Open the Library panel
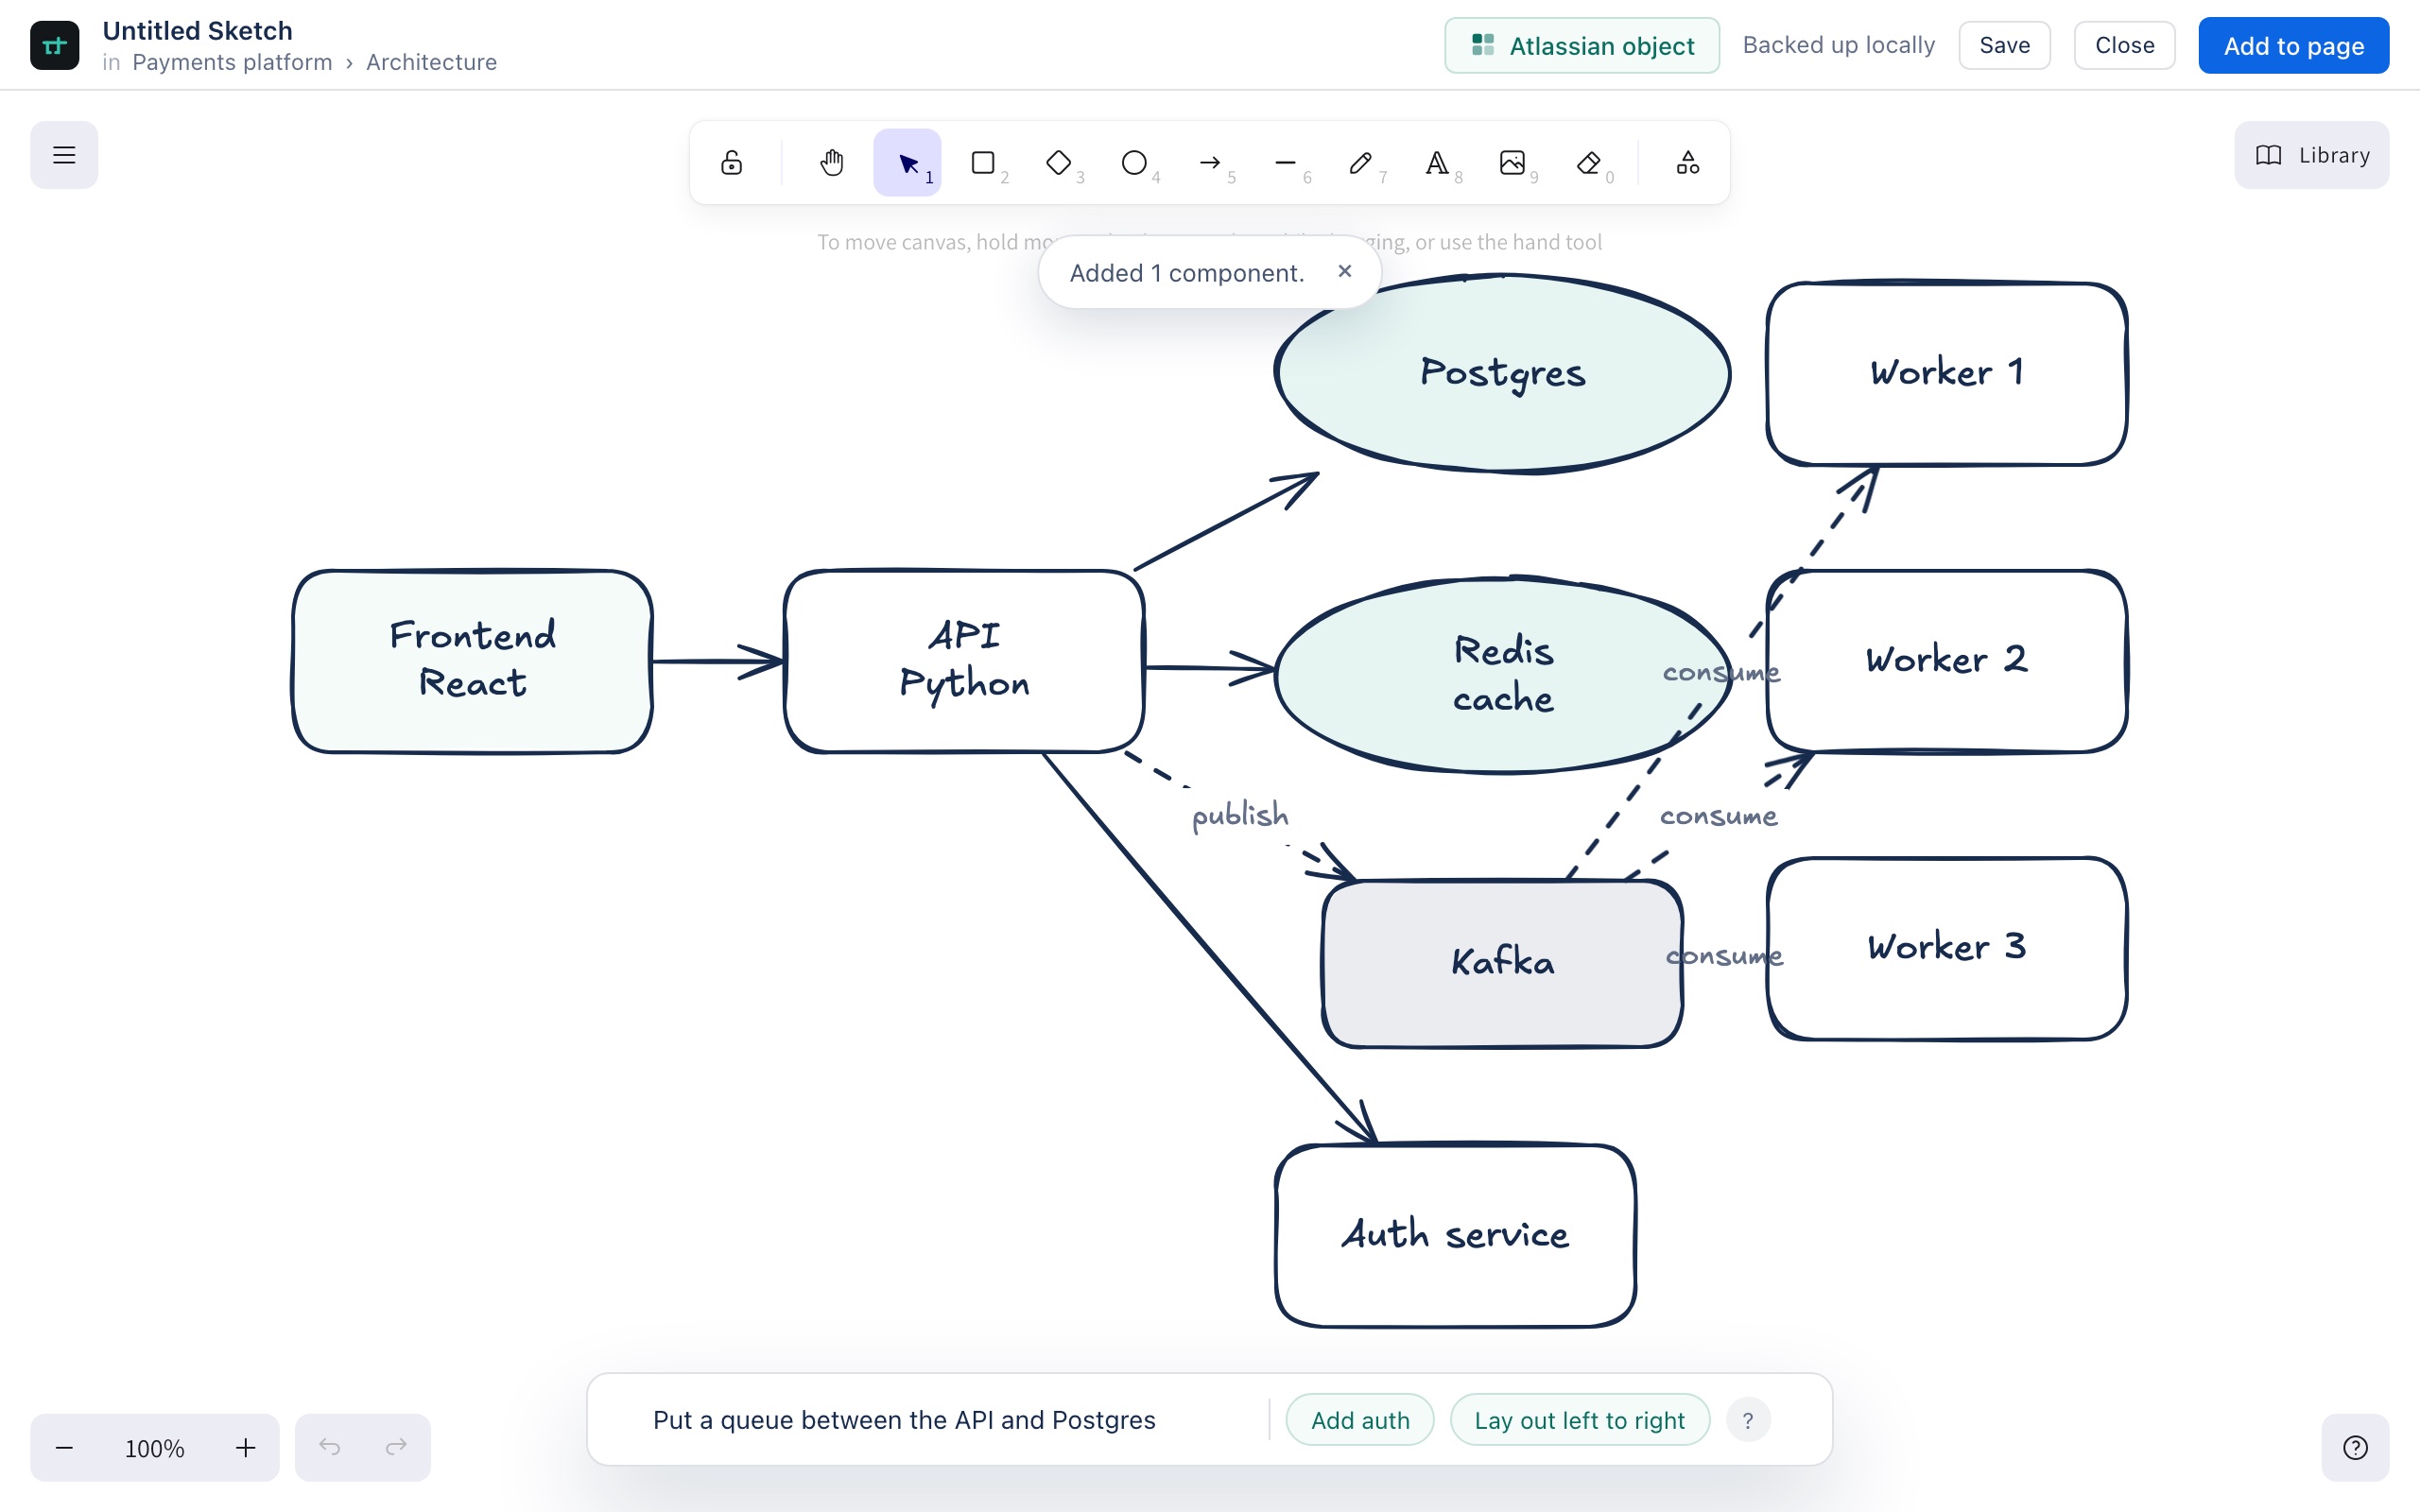This screenshot has width=2420, height=1512. pyautogui.click(x=2312, y=155)
